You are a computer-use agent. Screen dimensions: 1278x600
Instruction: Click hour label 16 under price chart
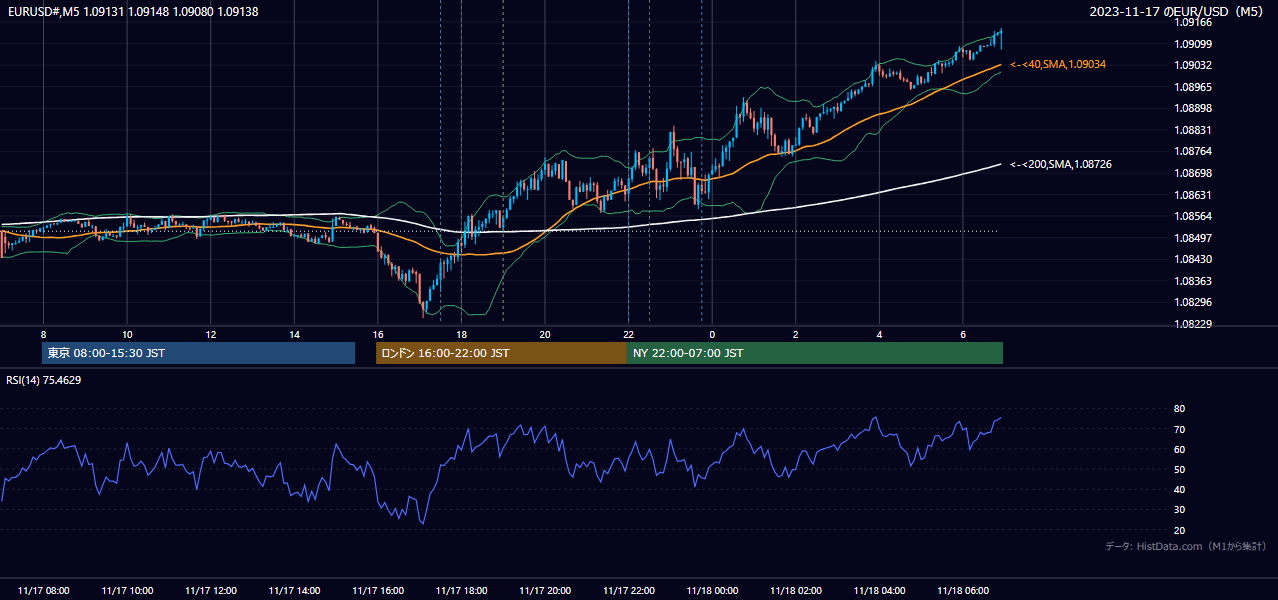(x=377, y=335)
